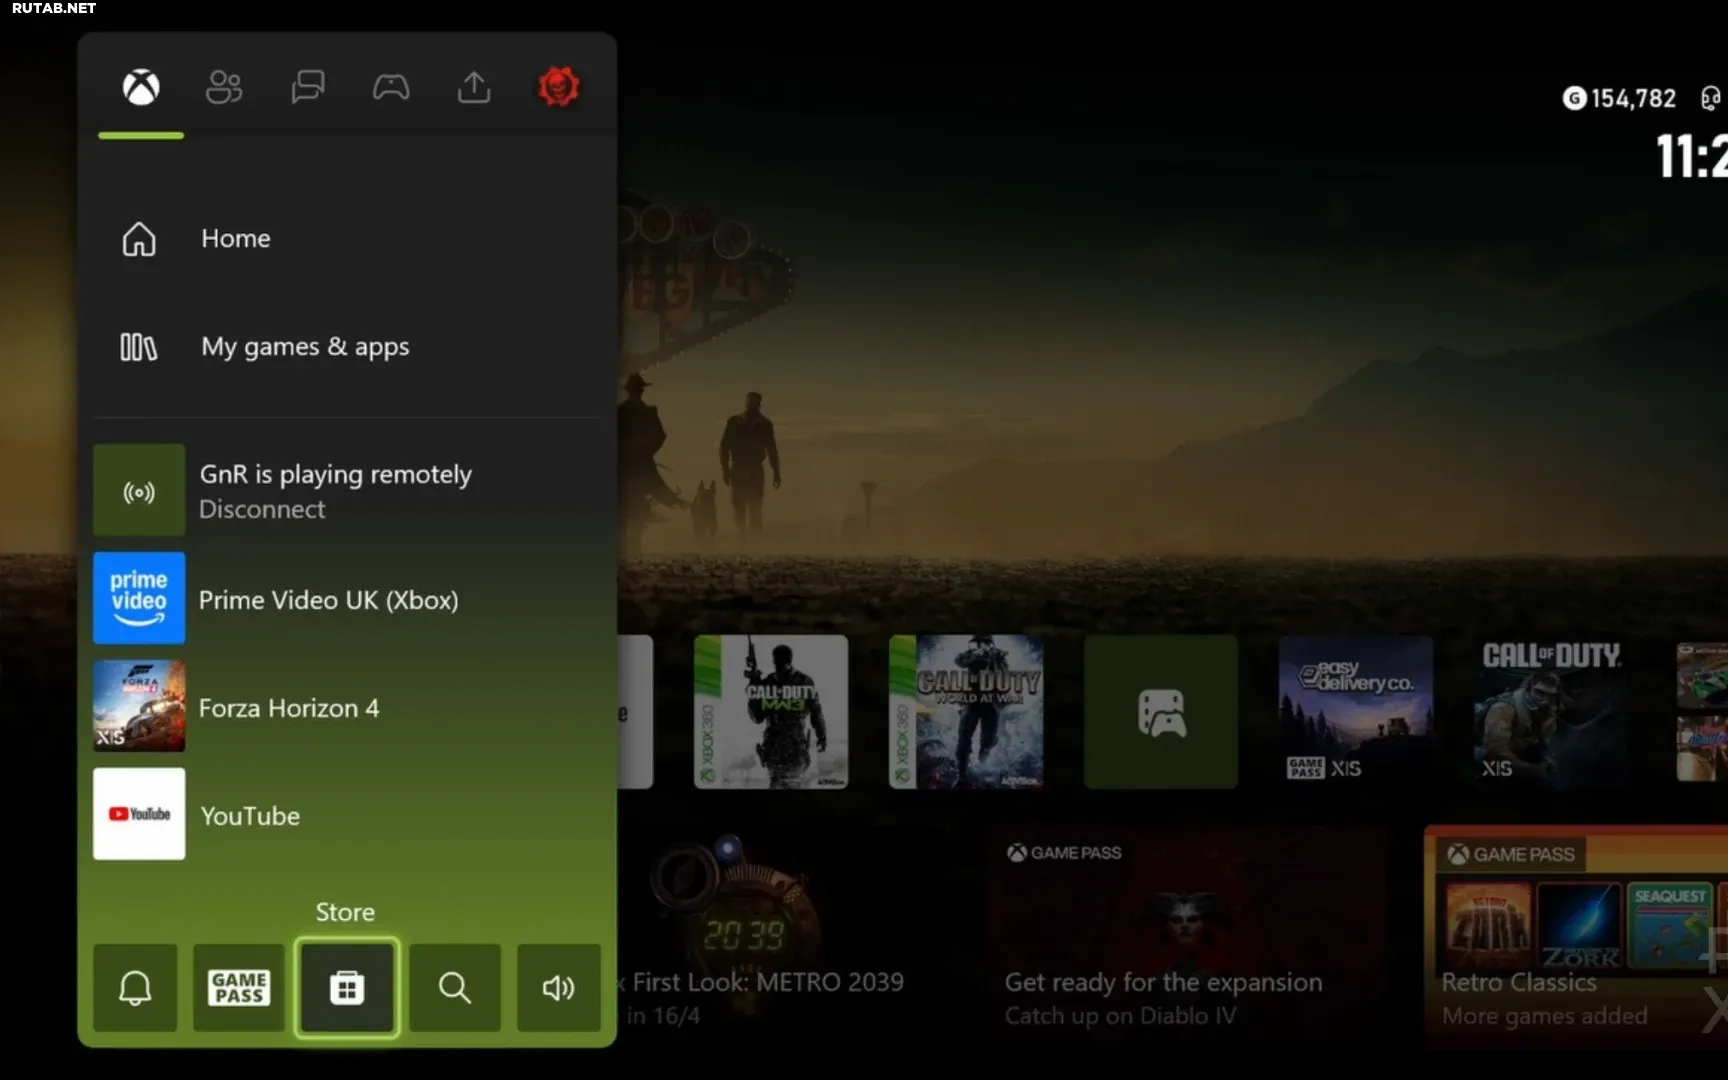Viewport: 1728px width, 1080px height.
Task: Launch Forza Horizon 4
Action: click(289, 708)
